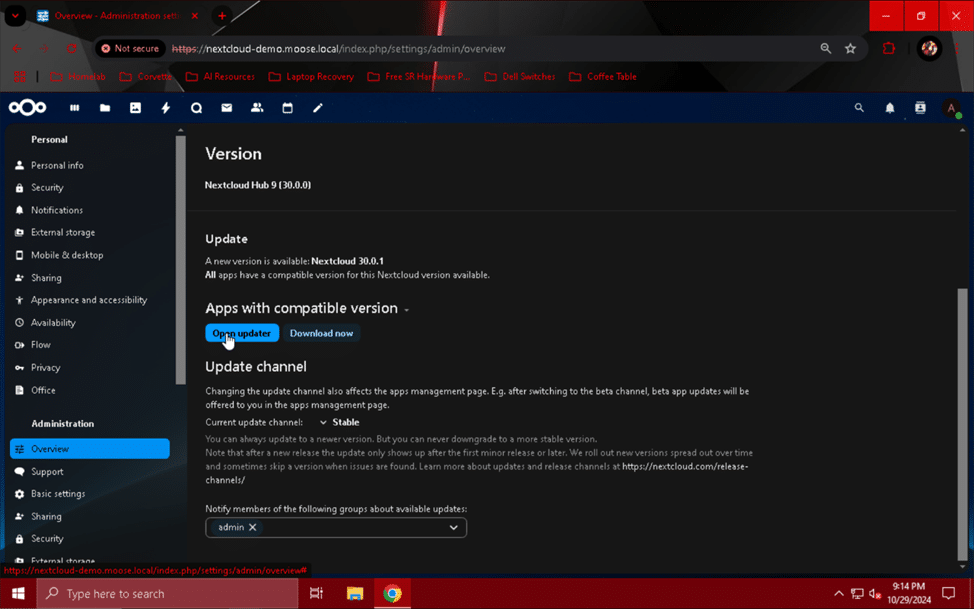Open the Laptop Recovery bookmark folder
This screenshot has height=609, width=974.
(311, 76)
